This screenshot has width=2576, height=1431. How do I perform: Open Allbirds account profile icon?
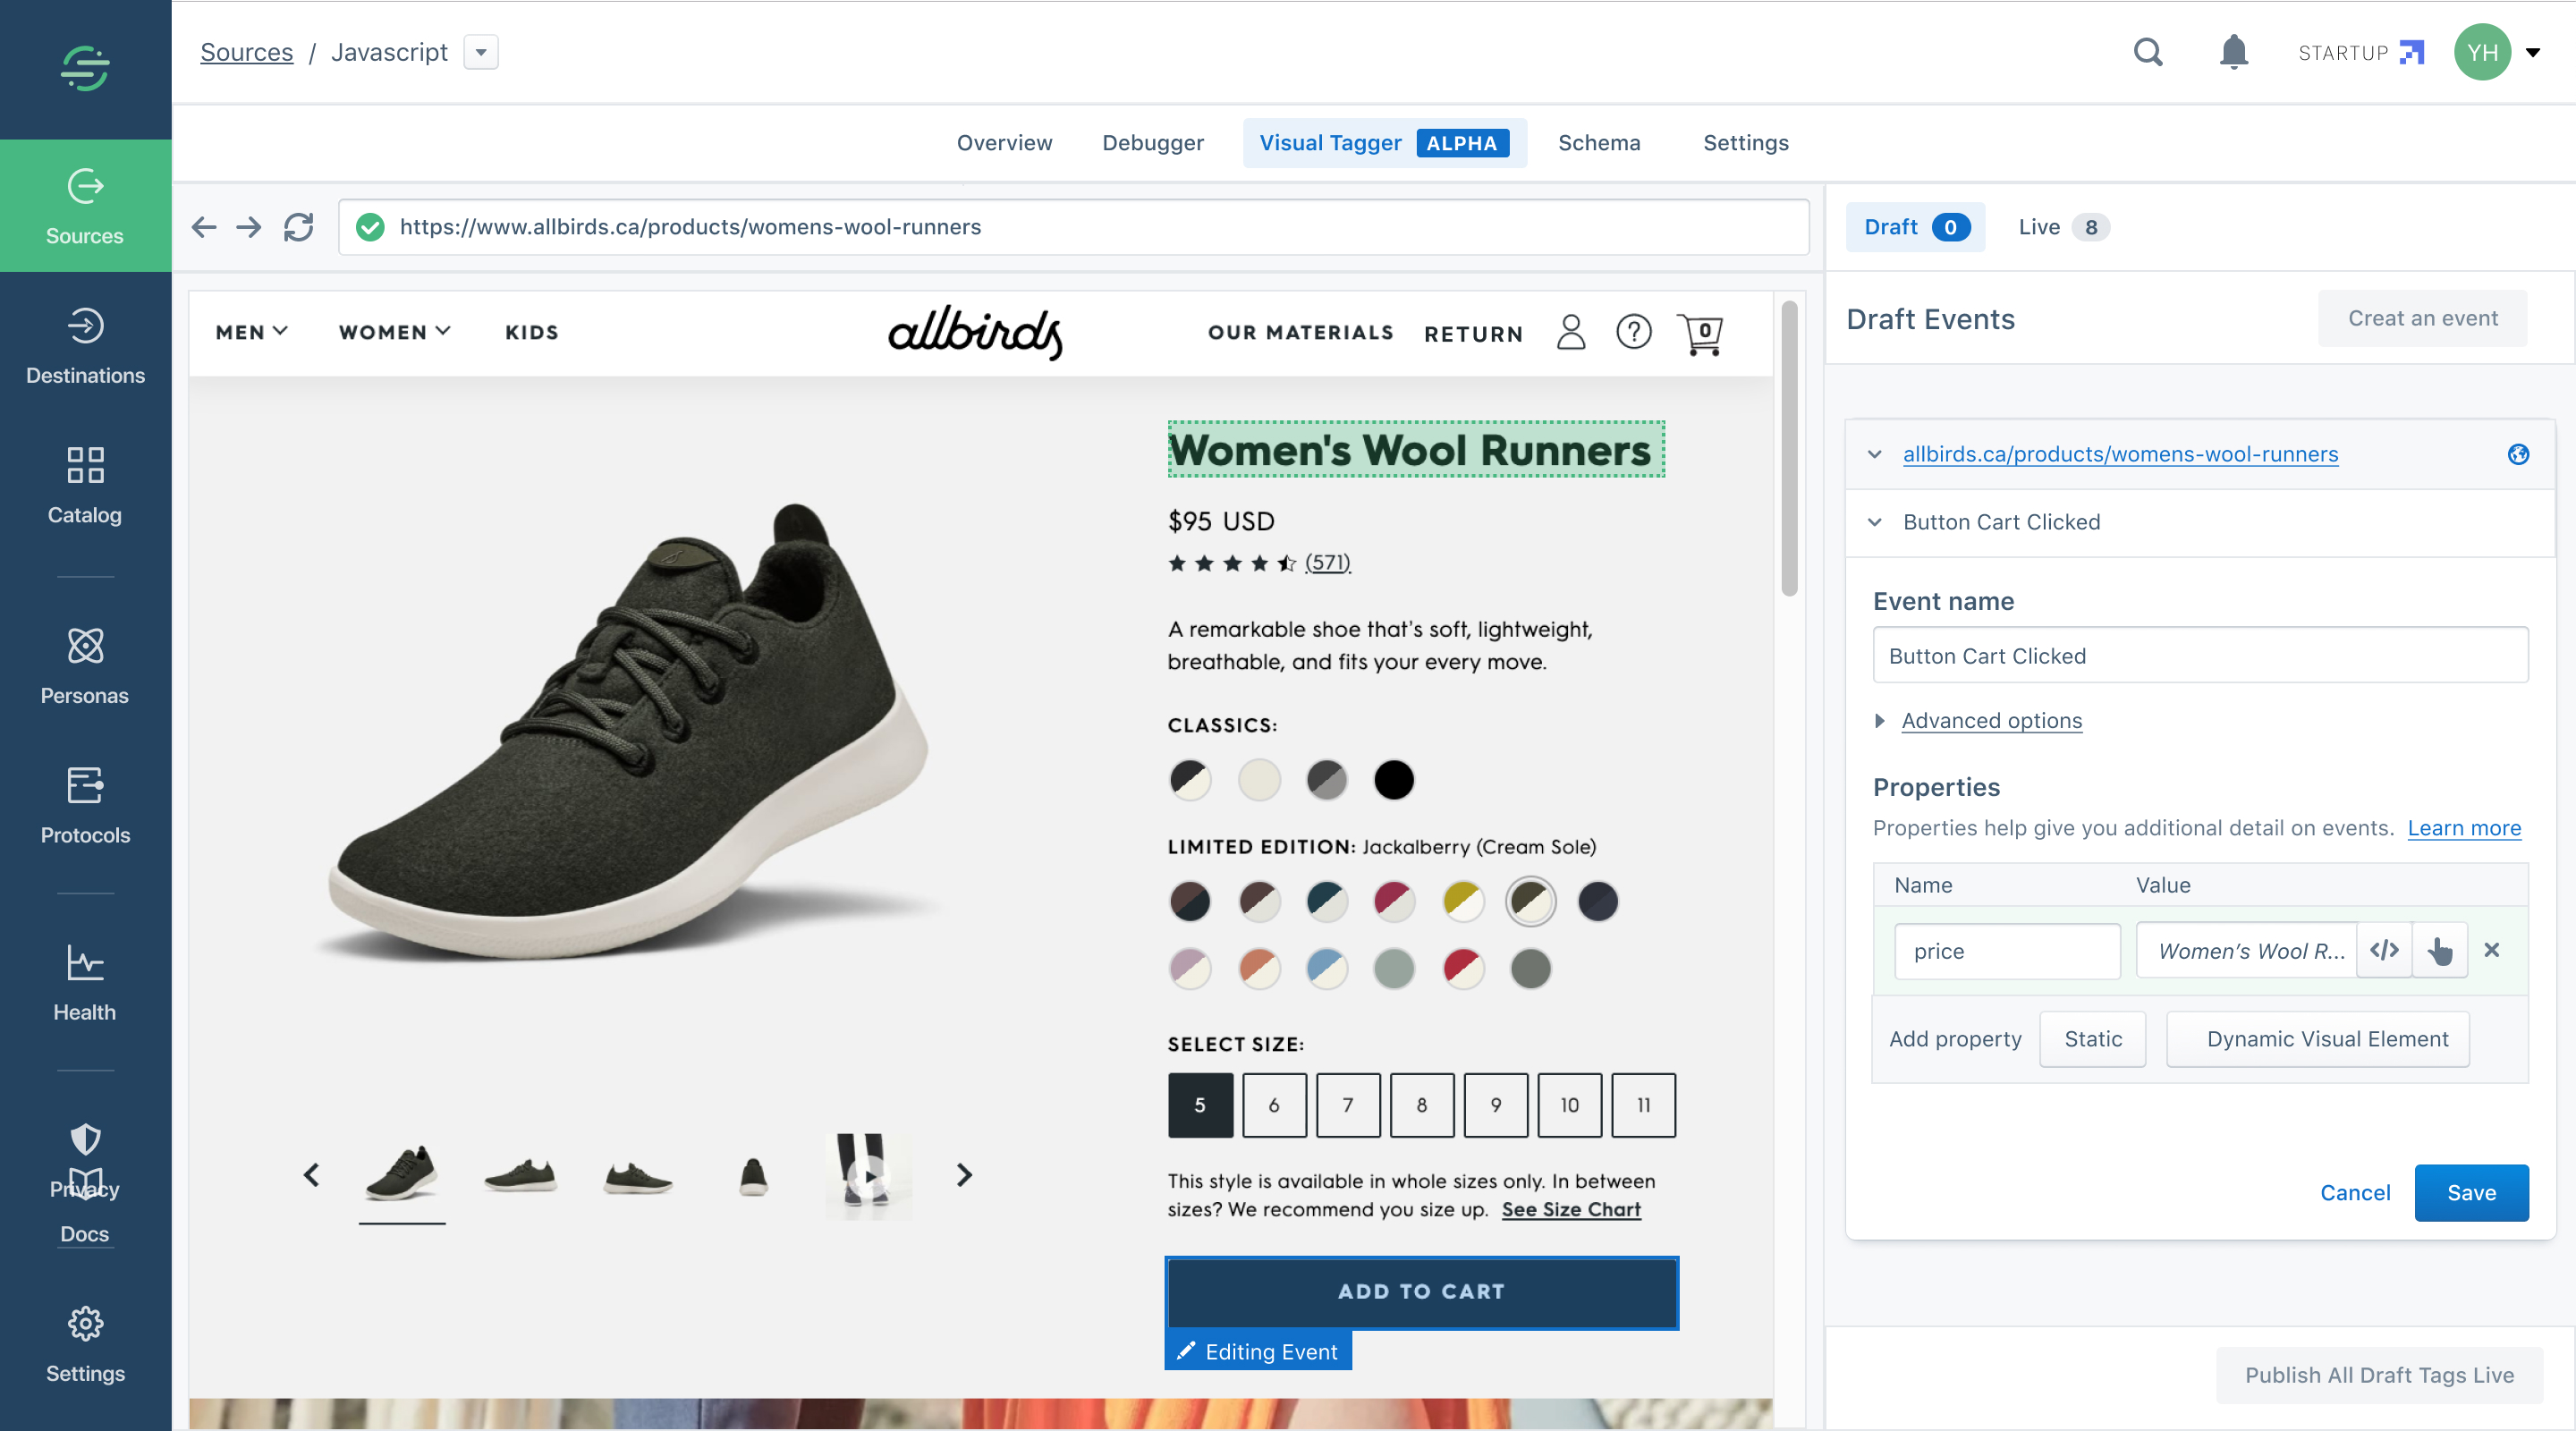point(1571,332)
